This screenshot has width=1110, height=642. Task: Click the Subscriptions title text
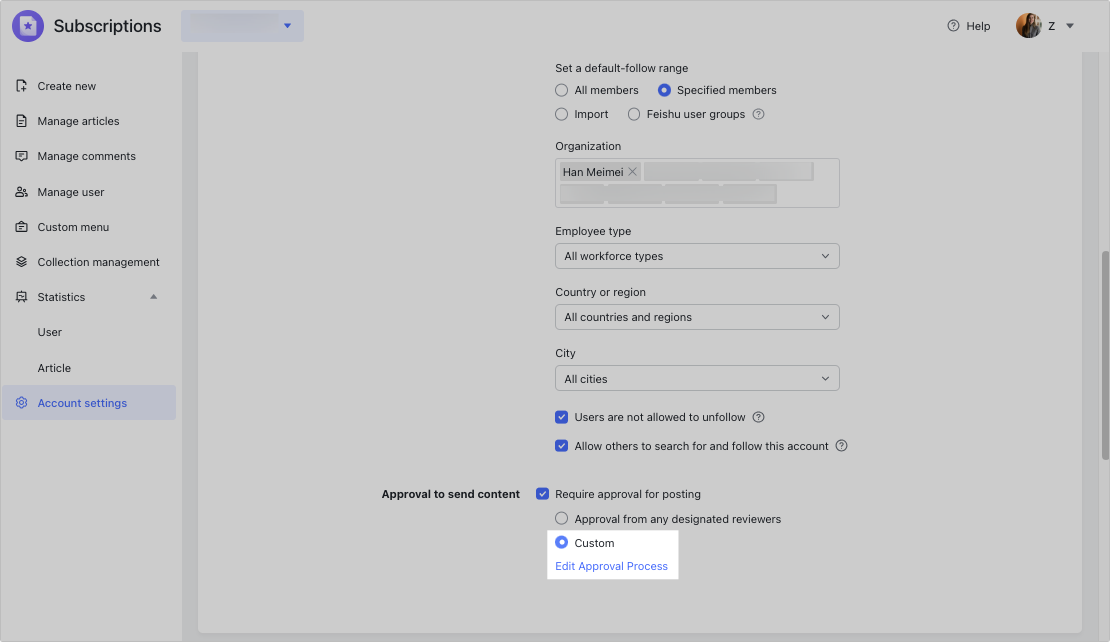pyautogui.click(x=108, y=26)
